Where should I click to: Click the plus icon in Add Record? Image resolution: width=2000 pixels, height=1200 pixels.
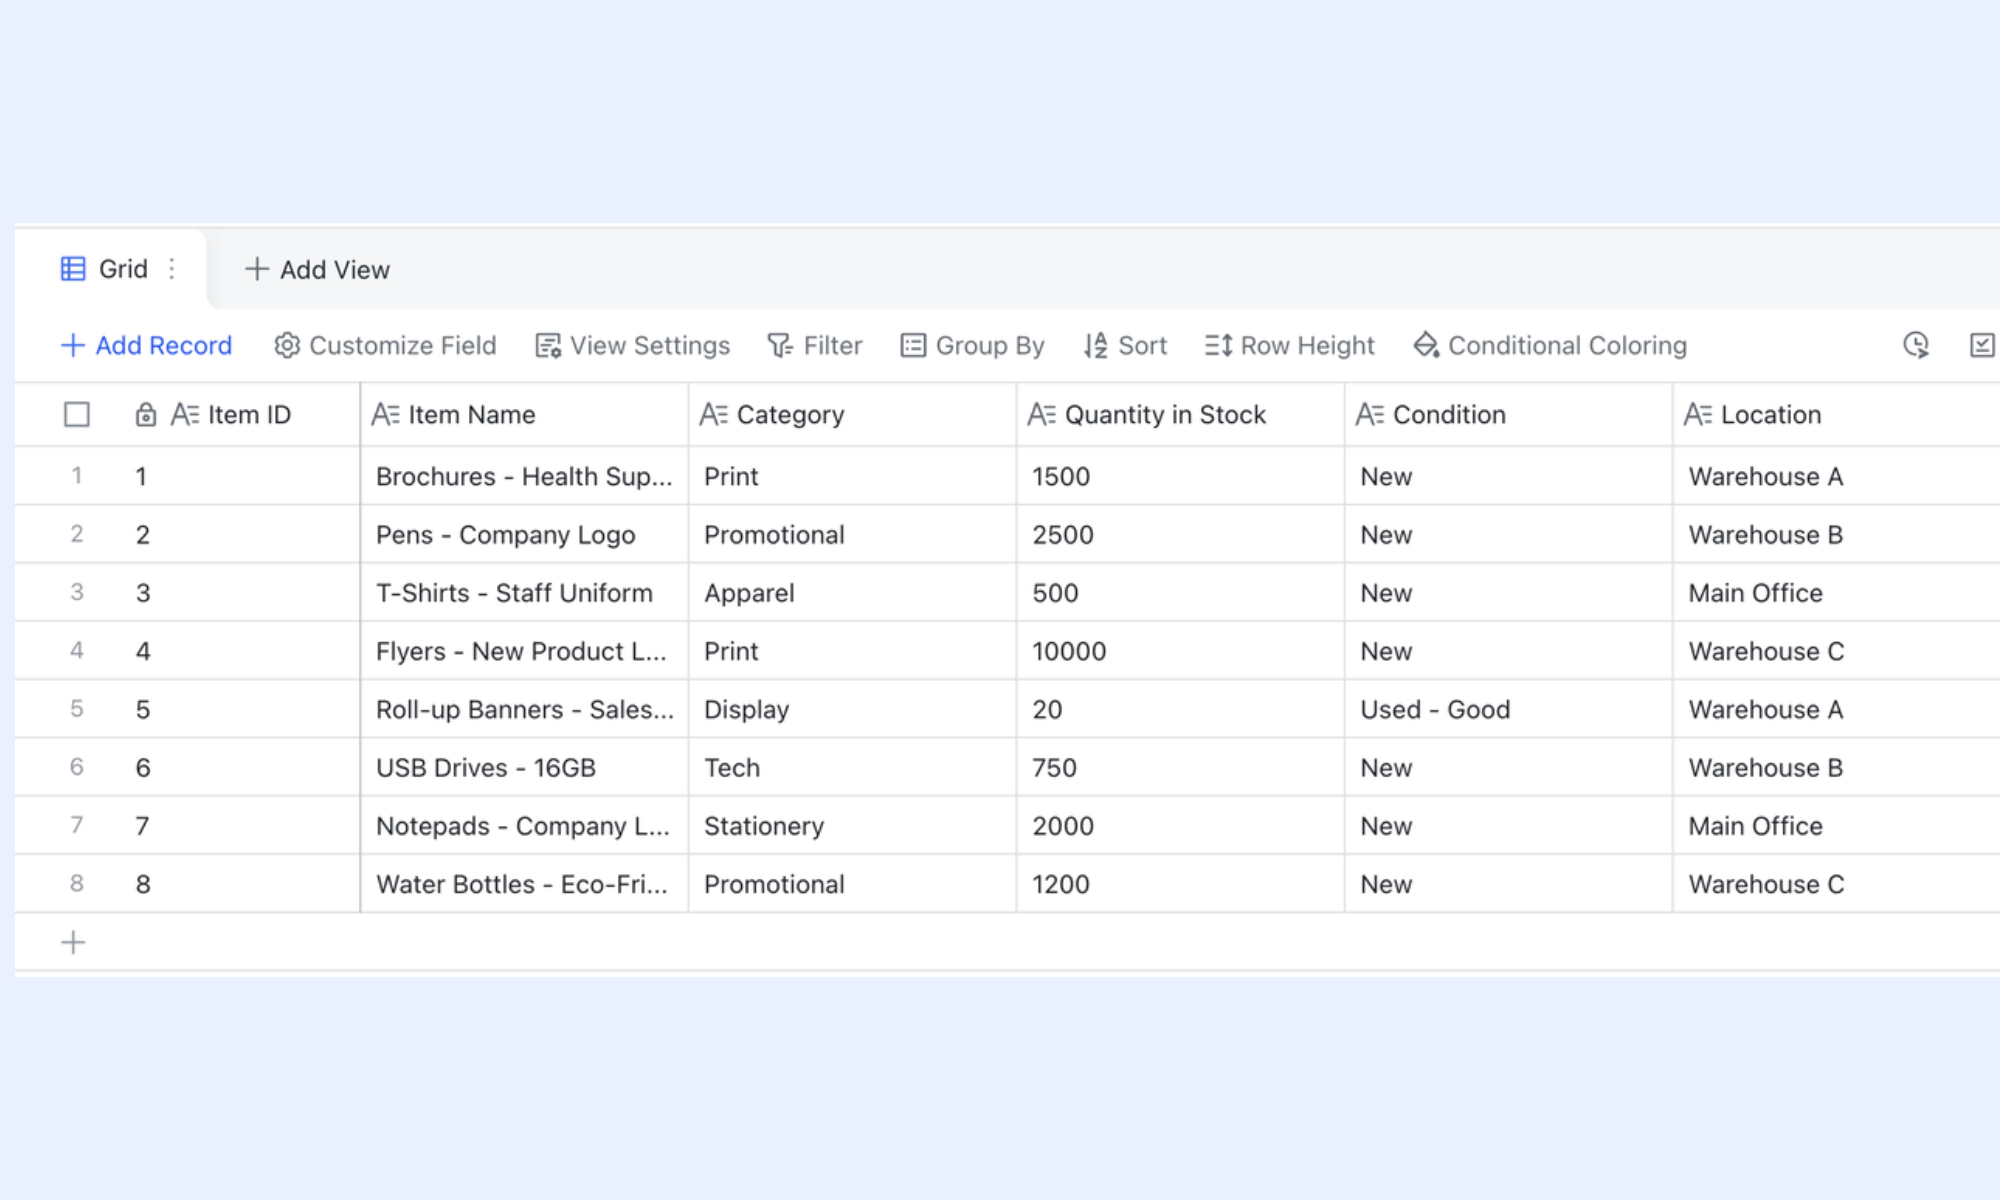click(x=73, y=345)
